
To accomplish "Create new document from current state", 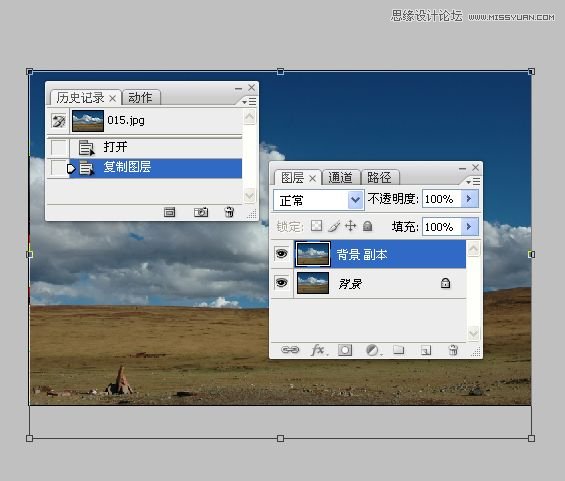I will point(169,212).
